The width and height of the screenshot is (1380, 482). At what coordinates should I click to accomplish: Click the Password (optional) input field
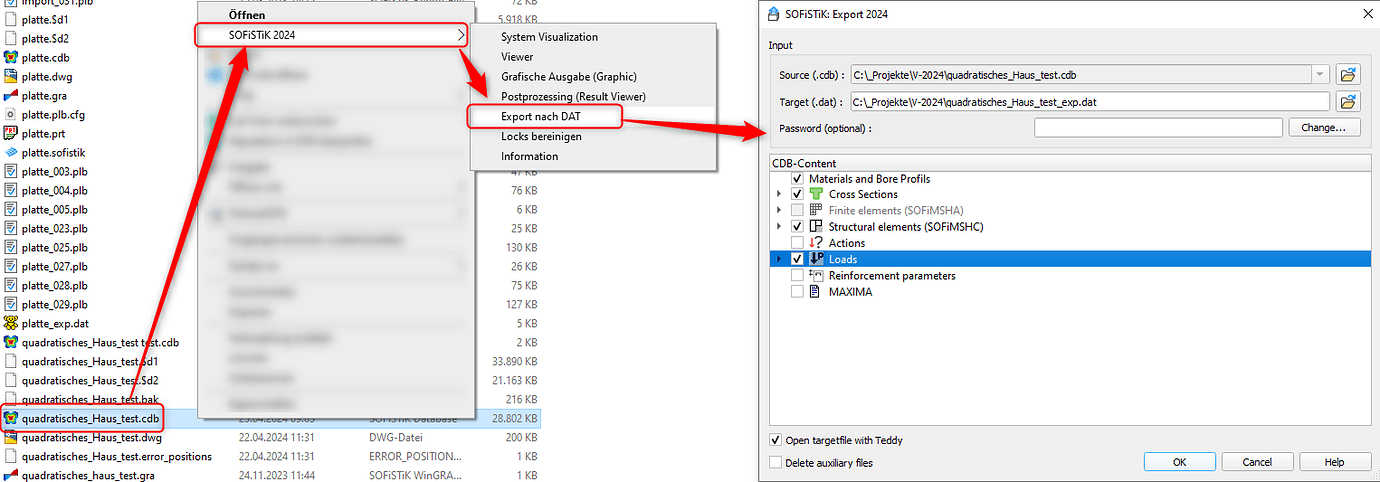coord(1158,127)
